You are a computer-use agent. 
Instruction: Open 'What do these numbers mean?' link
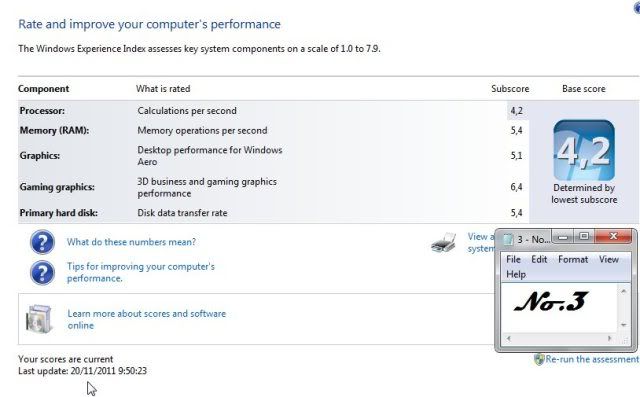pos(131,242)
